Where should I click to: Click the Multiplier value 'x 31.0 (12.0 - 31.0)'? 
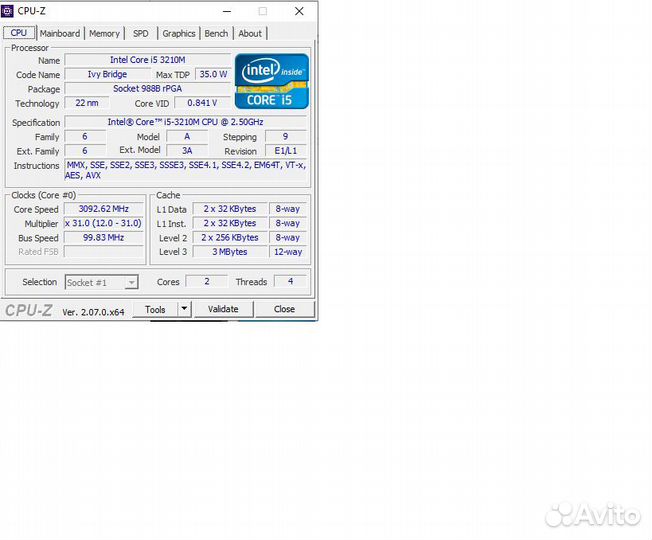click(104, 223)
